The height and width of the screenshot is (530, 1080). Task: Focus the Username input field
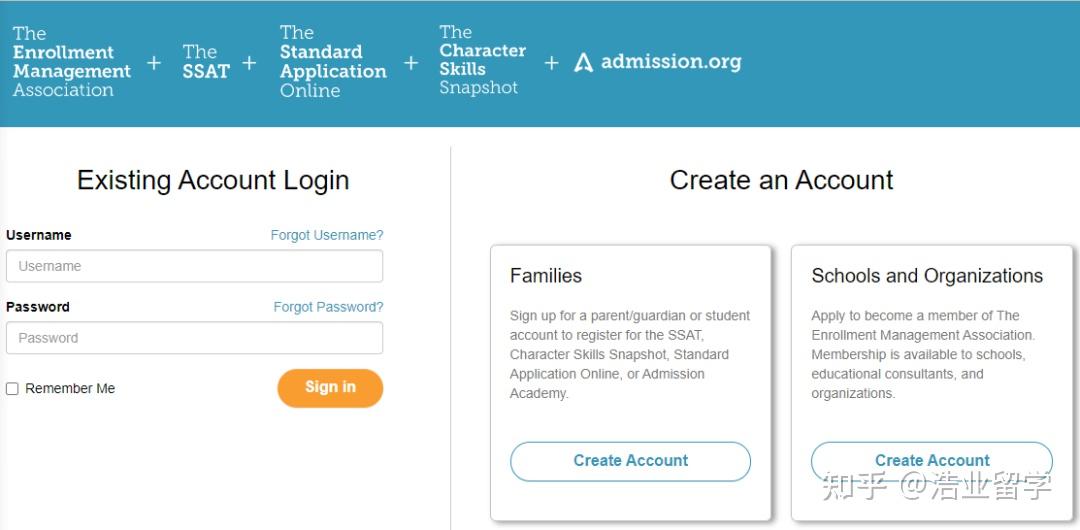tap(194, 266)
